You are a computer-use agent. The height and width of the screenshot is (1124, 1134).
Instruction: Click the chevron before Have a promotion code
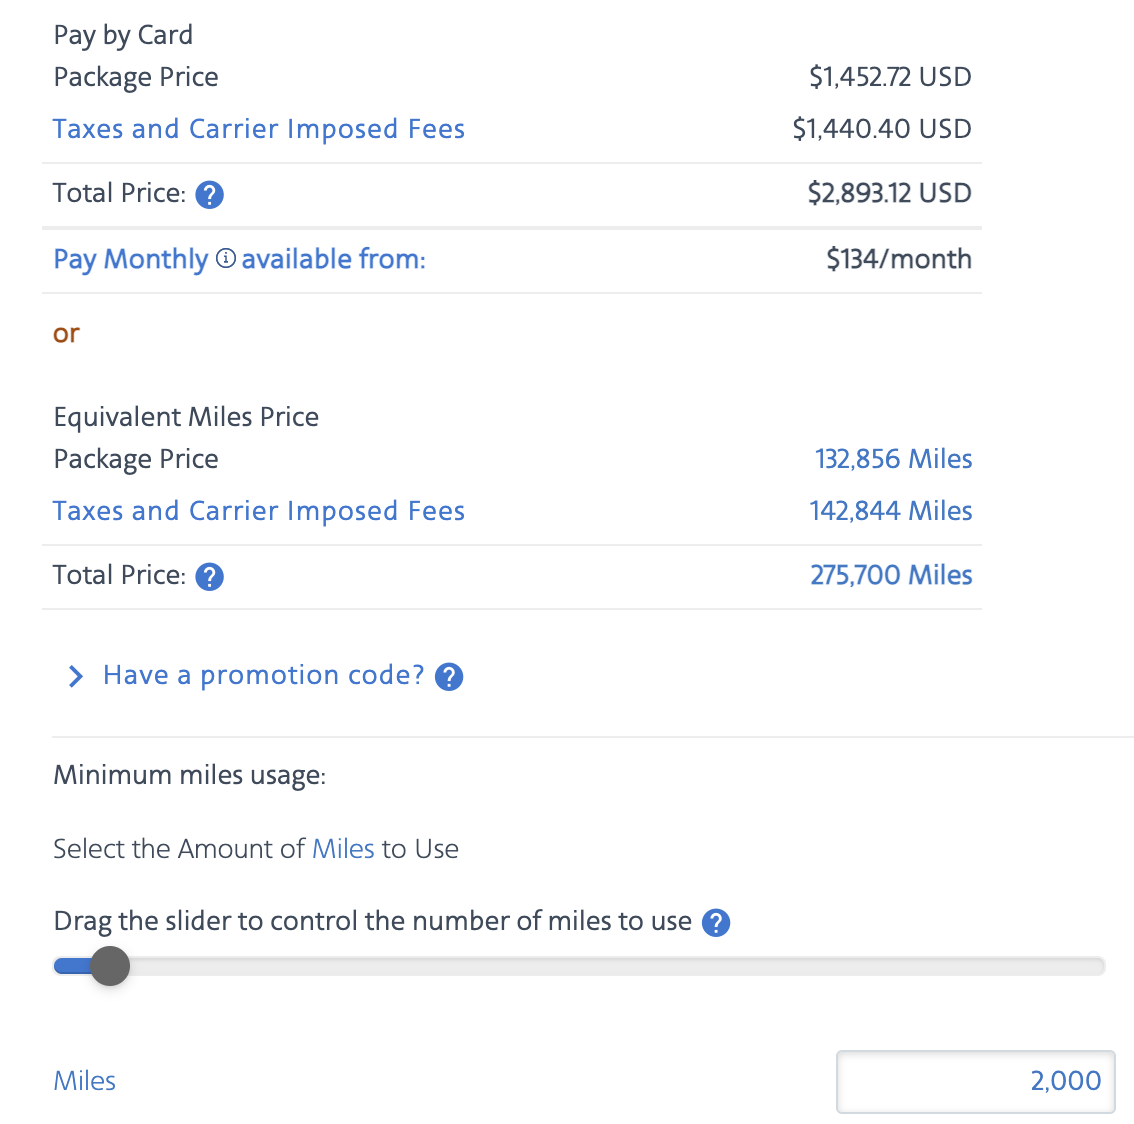pos(74,676)
